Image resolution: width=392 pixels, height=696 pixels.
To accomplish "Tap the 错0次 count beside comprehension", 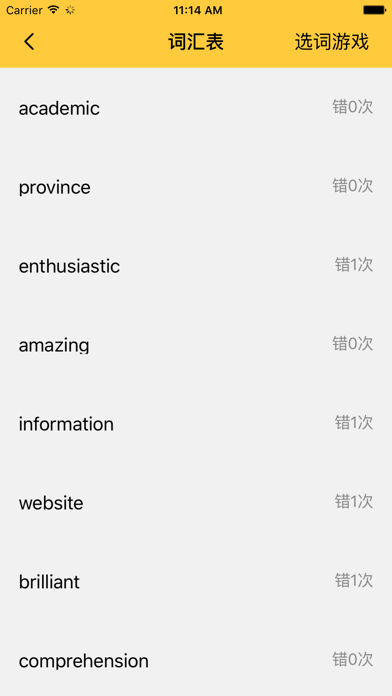I will pyautogui.click(x=353, y=660).
